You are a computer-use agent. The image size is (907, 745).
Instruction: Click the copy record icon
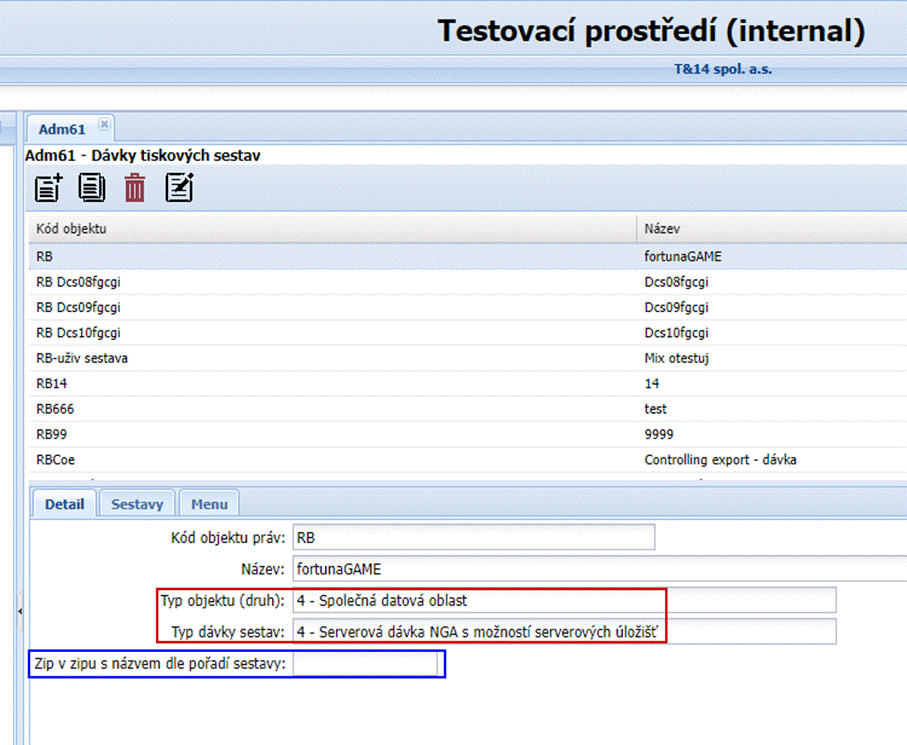click(x=91, y=187)
